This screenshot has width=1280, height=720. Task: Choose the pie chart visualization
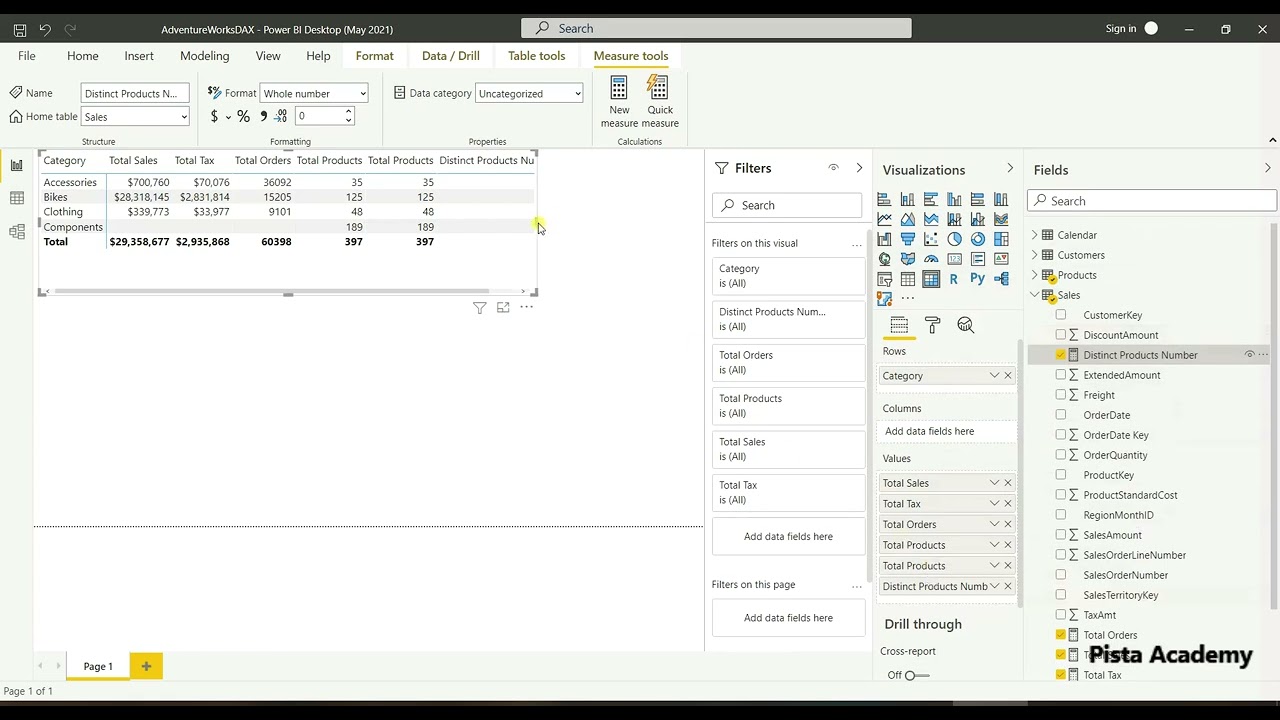tap(954, 239)
